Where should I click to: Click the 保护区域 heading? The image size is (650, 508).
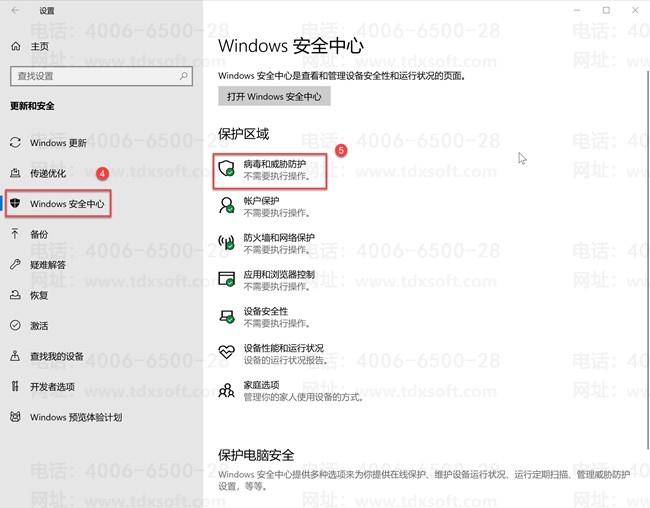tap(244, 134)
